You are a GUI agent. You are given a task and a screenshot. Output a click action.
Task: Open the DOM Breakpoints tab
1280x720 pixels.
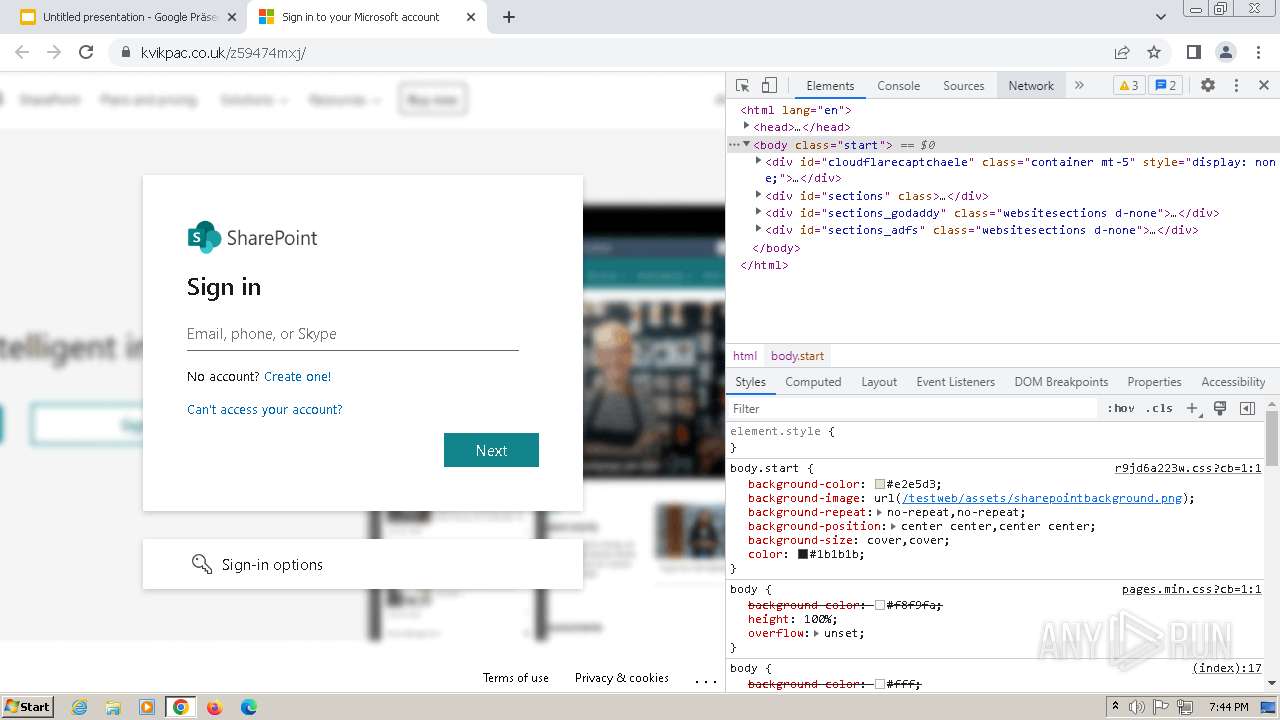[1061, 382]
